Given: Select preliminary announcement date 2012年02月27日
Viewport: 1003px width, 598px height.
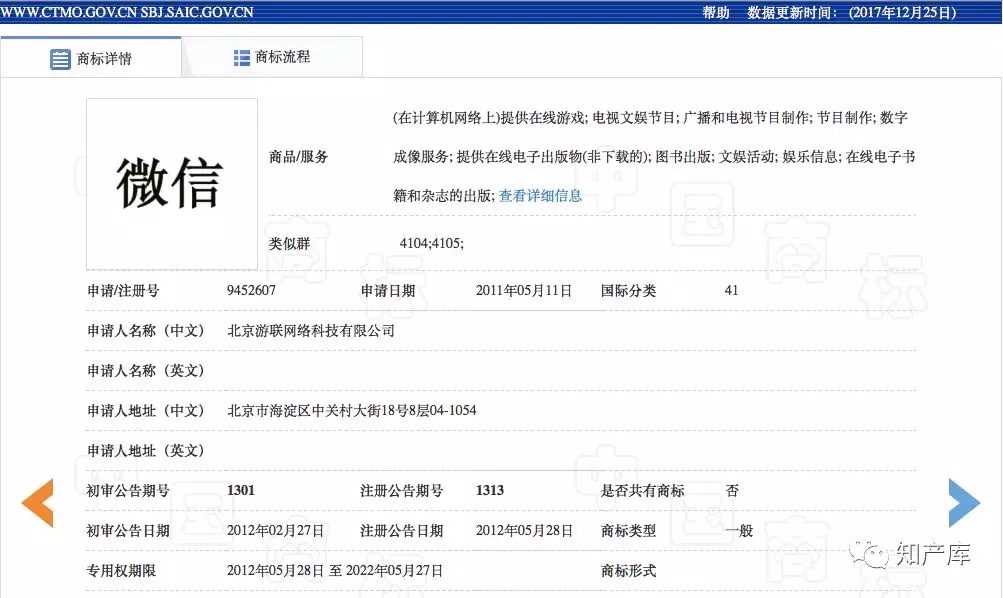Looking at the screenshot, I should tap(276, 531).
